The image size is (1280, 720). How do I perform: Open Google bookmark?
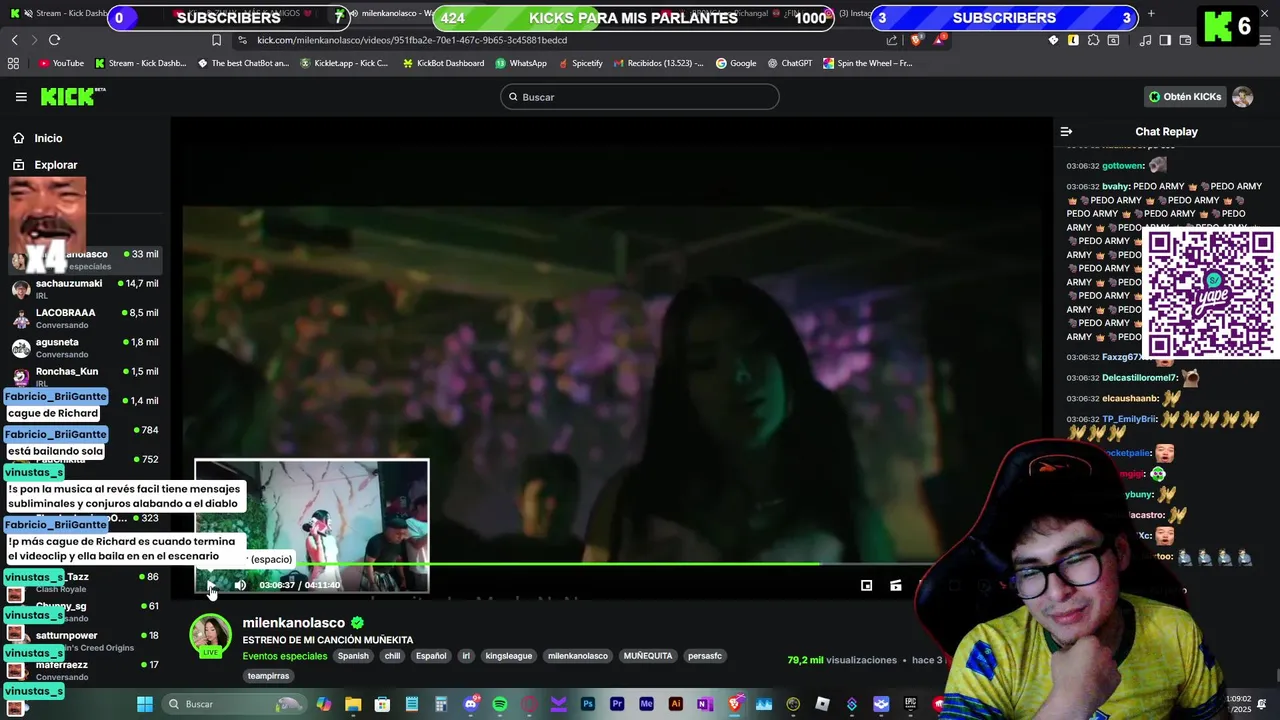736,63
